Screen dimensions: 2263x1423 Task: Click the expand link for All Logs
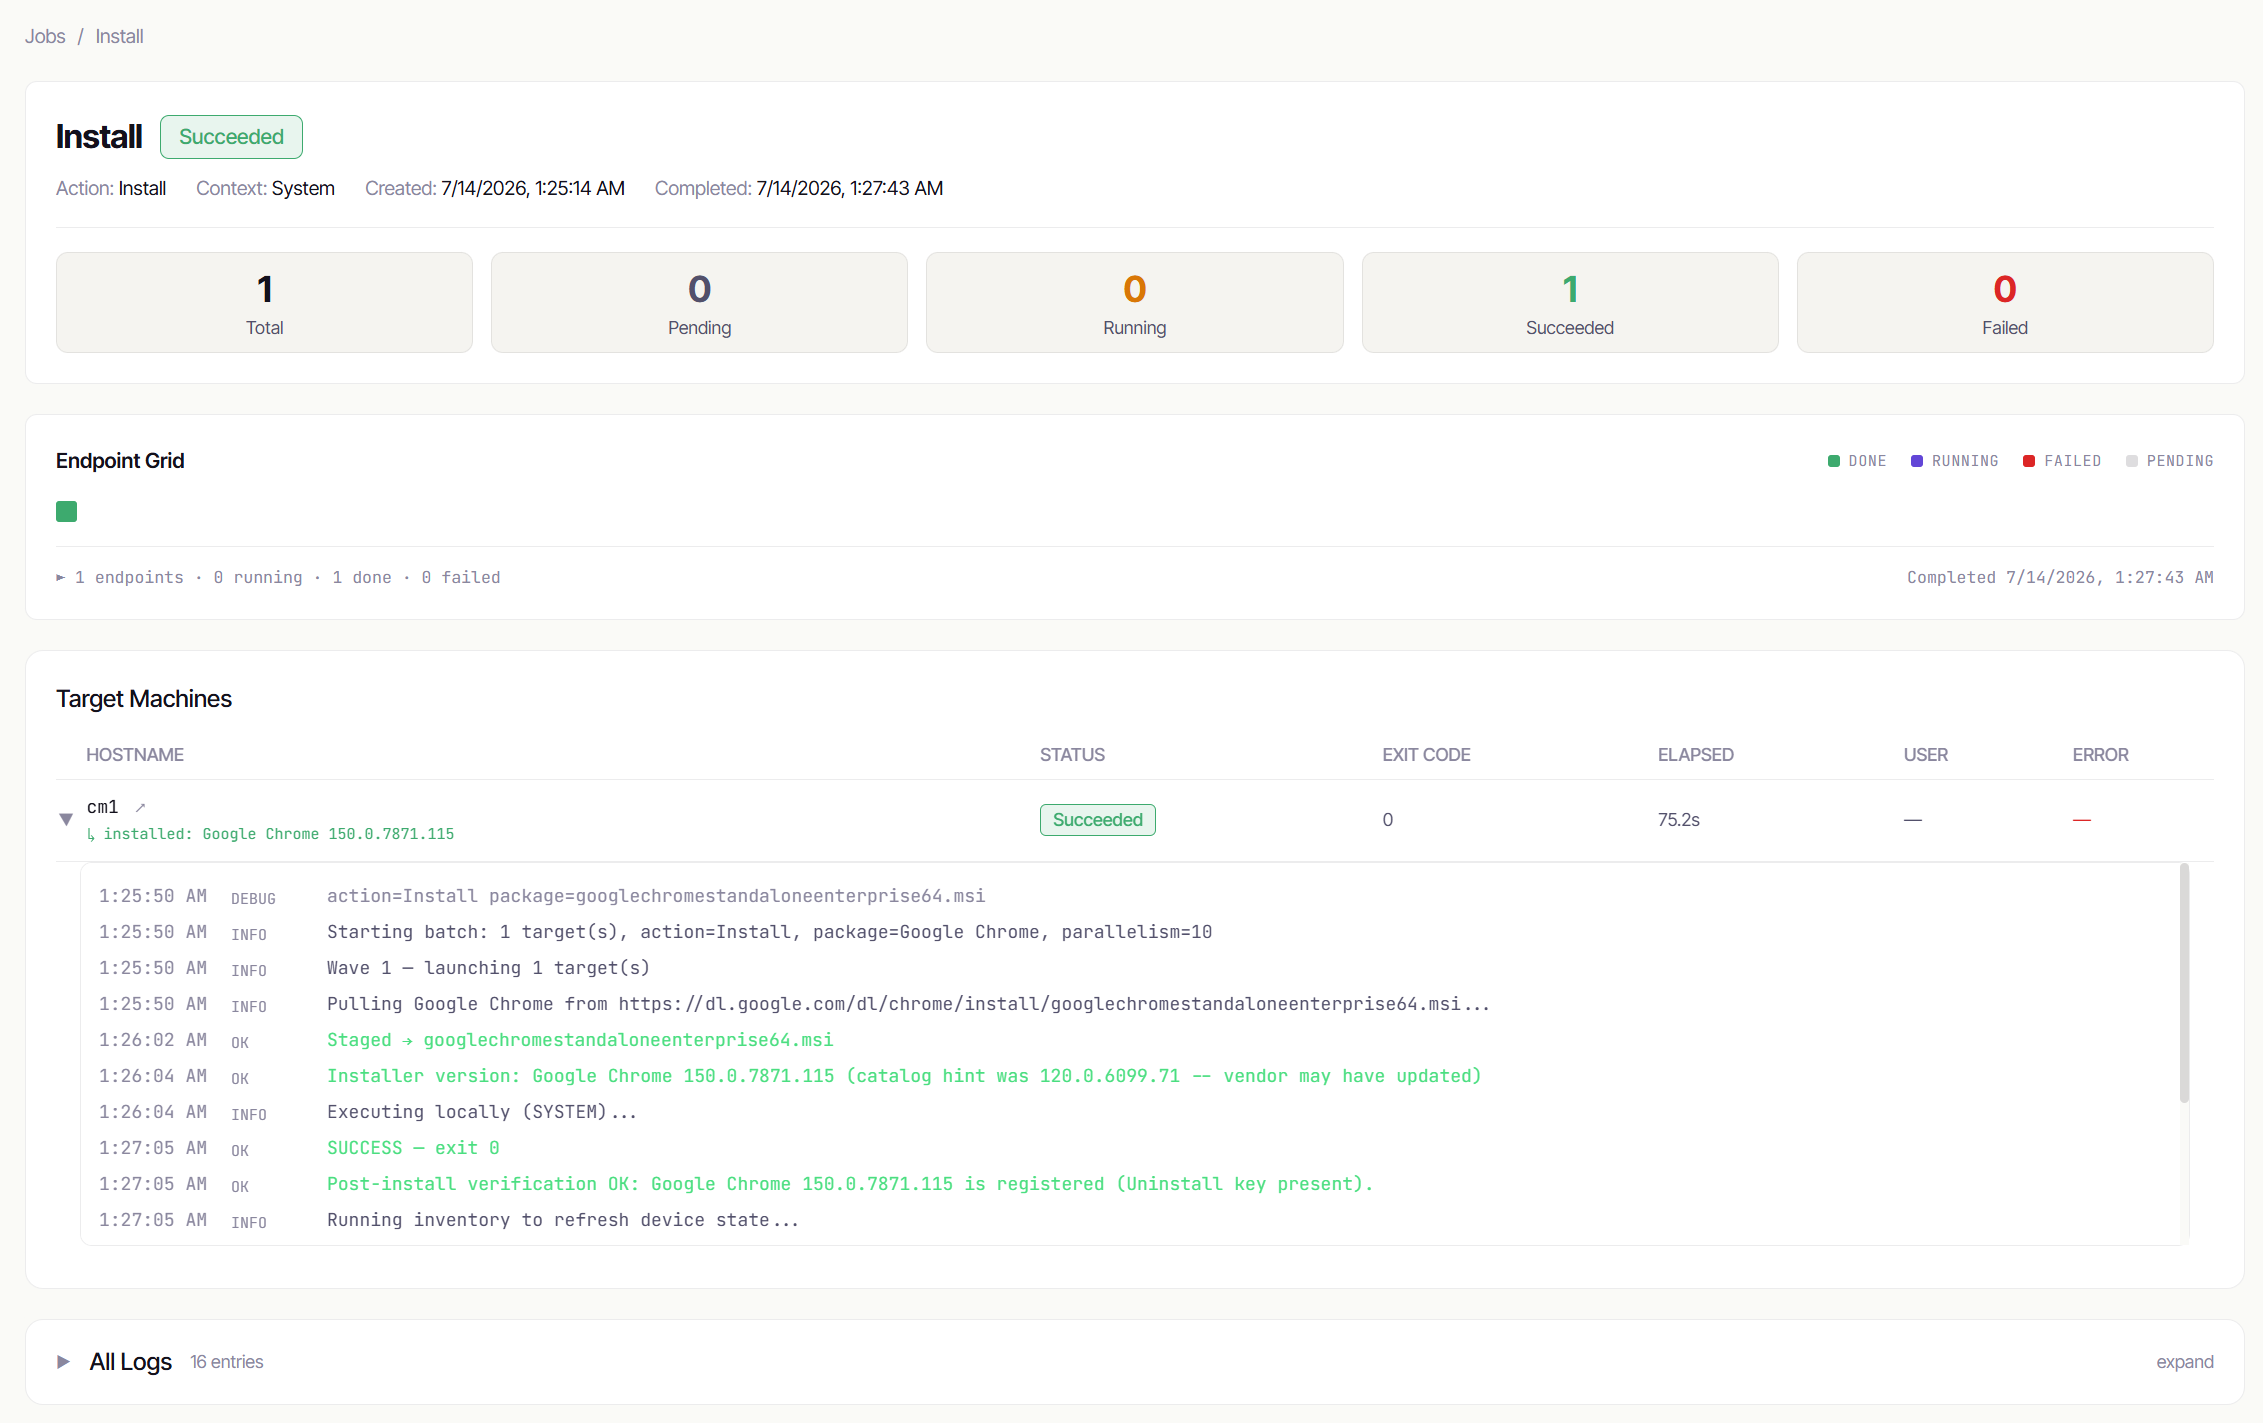[x=2184, y=1362]
